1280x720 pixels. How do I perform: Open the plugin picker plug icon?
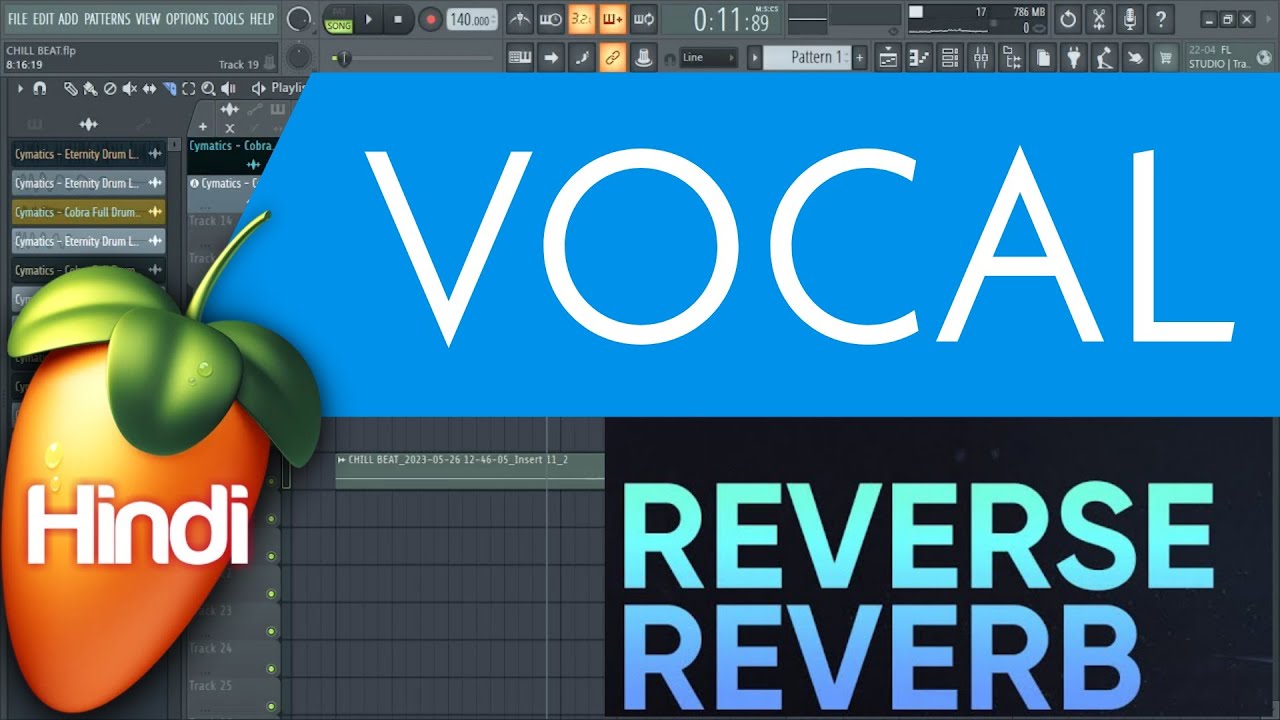(x=1074, y=58)
